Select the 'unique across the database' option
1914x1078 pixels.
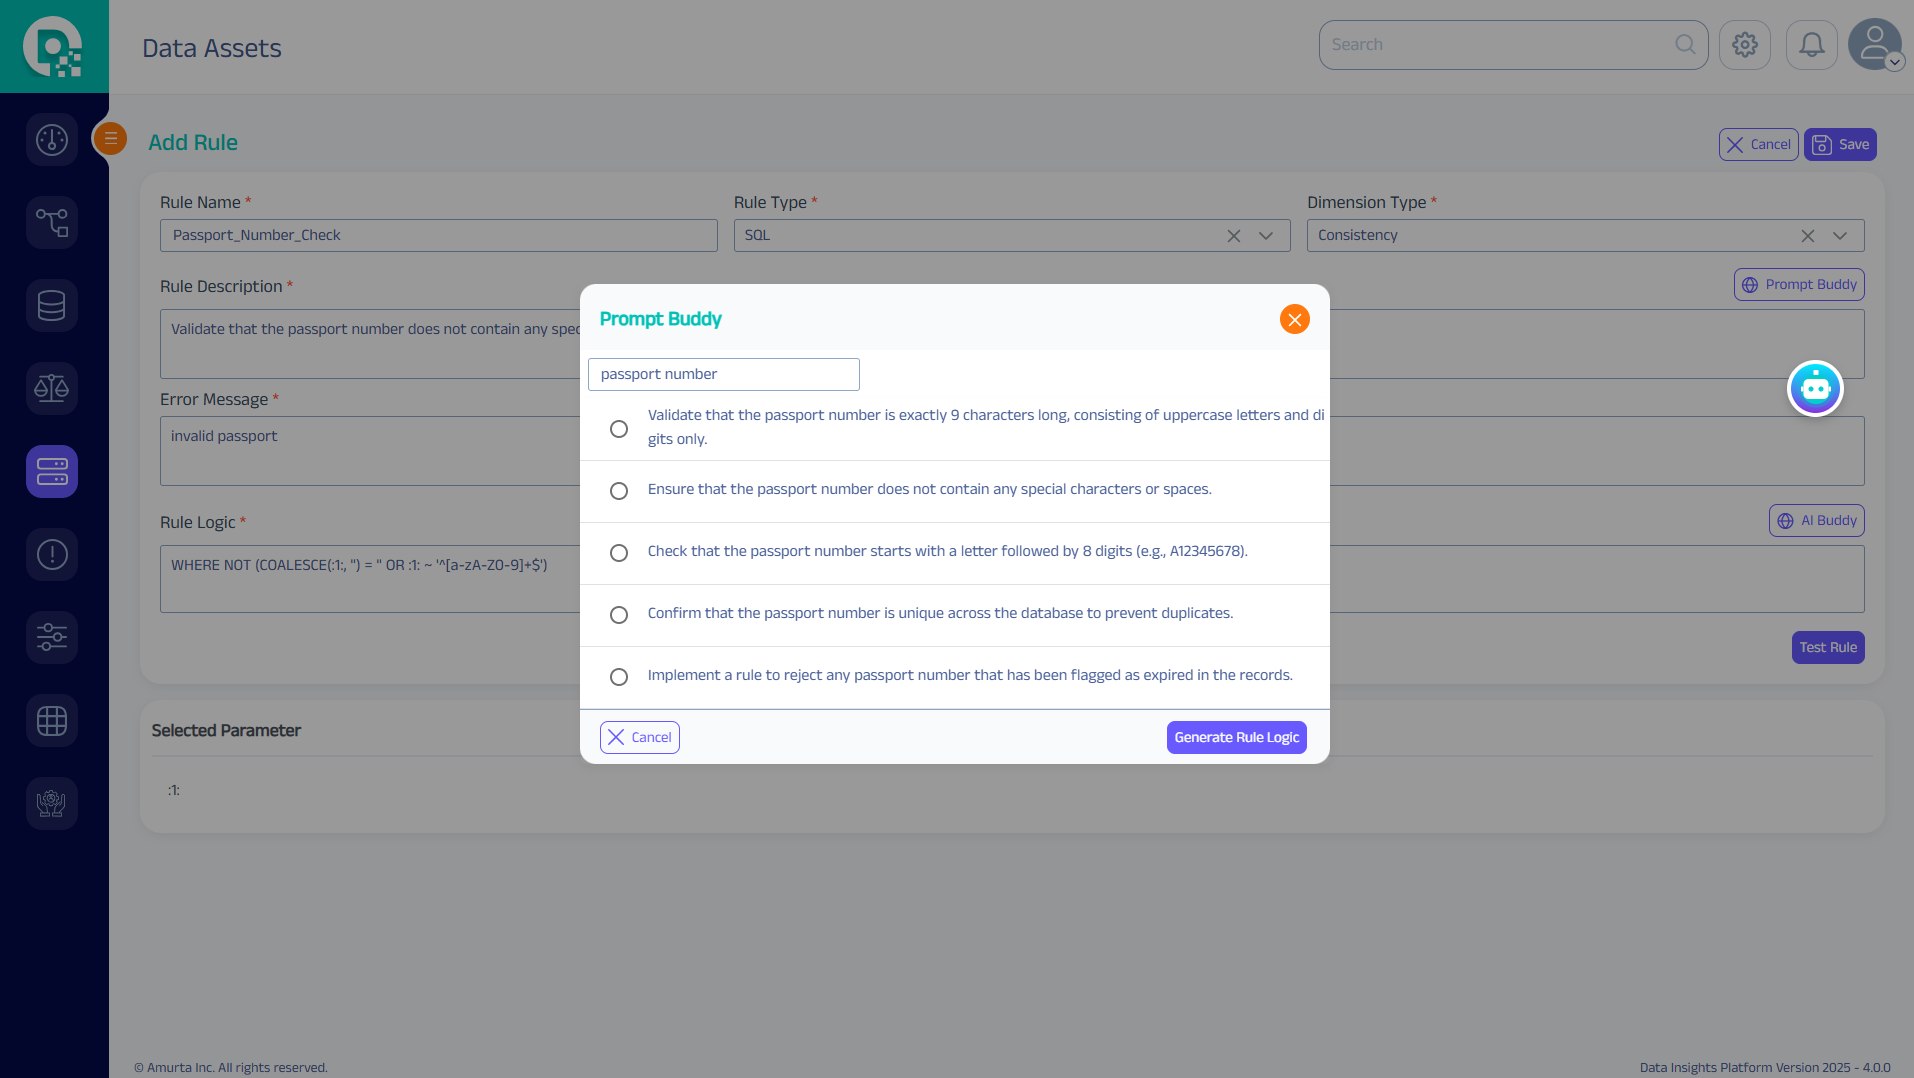[619, 614]
